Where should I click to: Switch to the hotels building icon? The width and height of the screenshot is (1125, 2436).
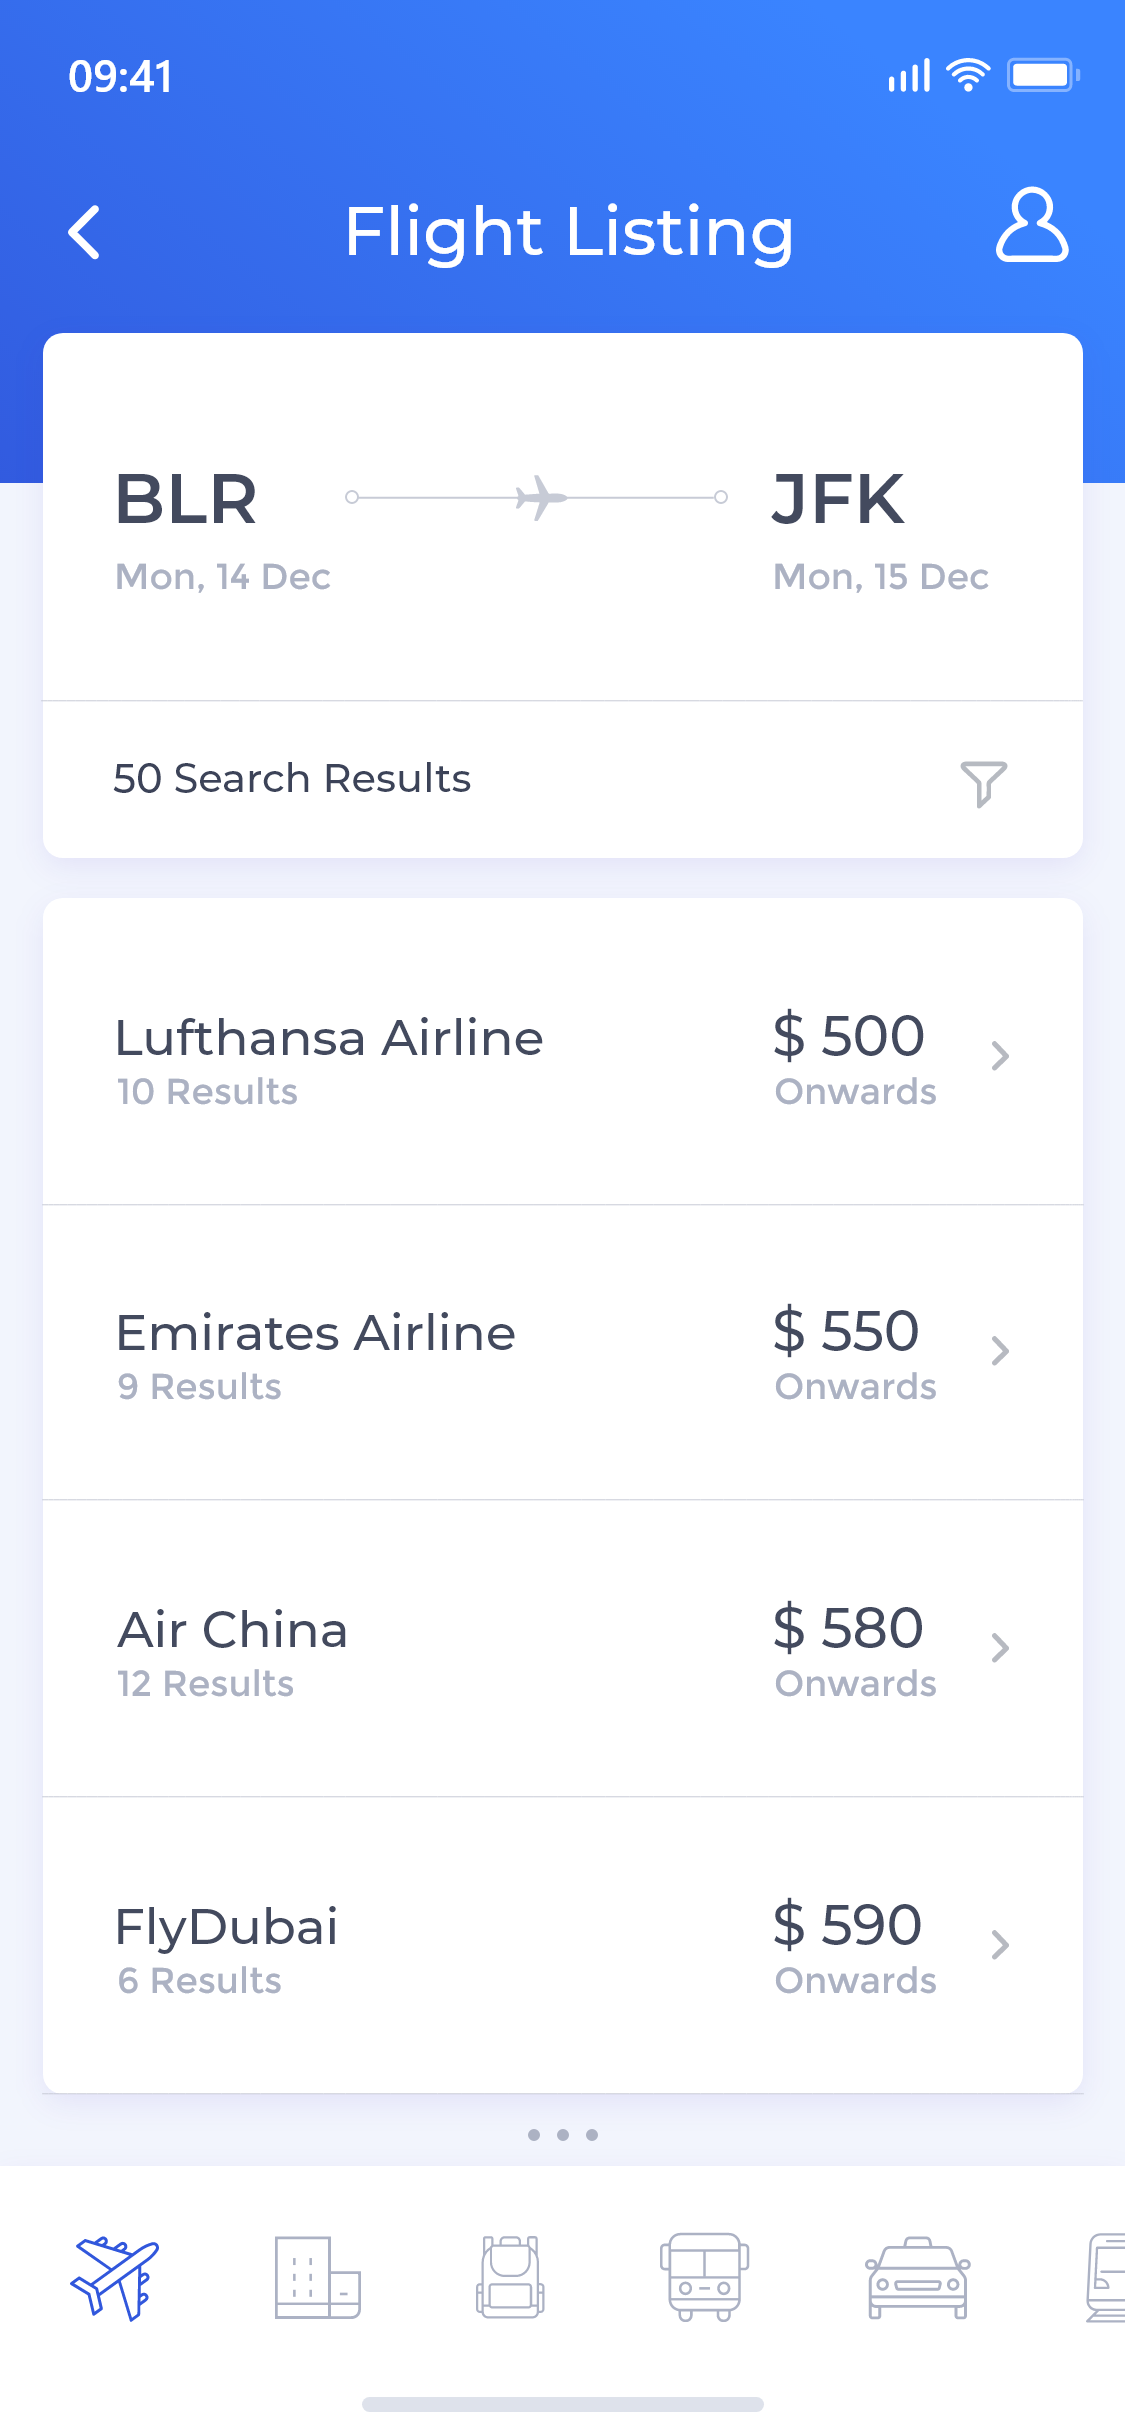tap(317, 2278)
